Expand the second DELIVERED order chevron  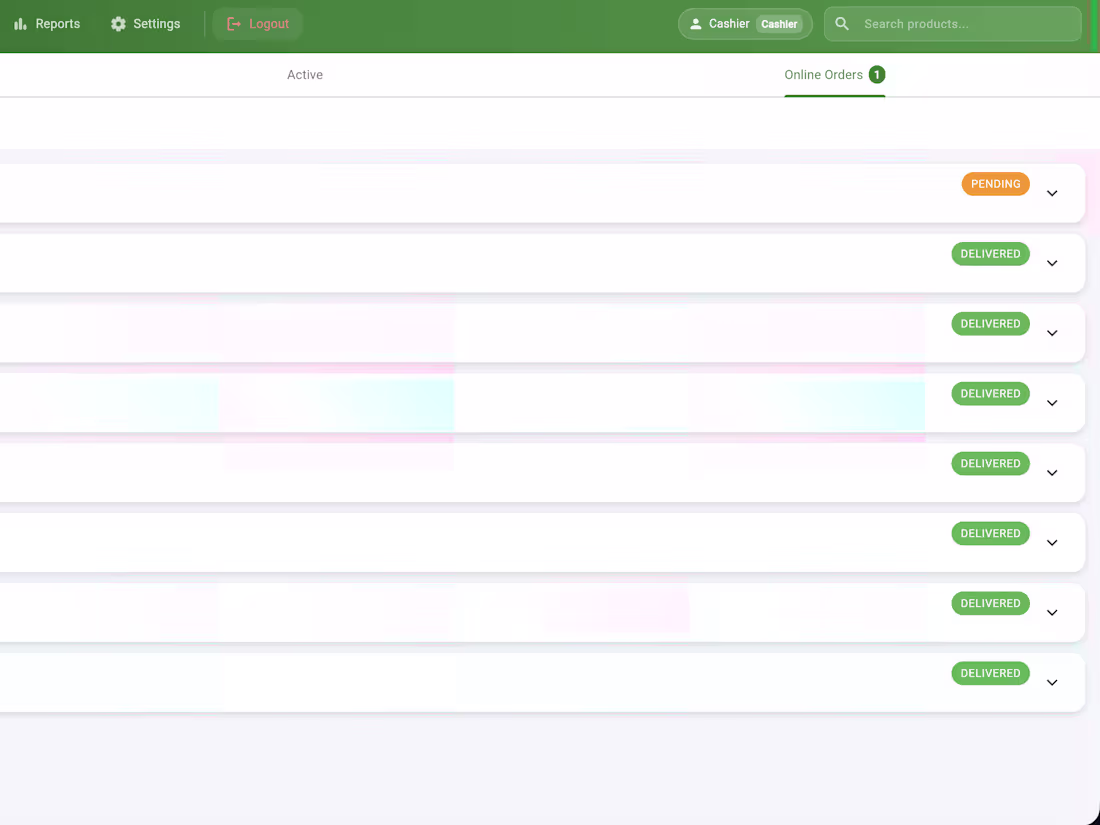tap(1052, 333)
